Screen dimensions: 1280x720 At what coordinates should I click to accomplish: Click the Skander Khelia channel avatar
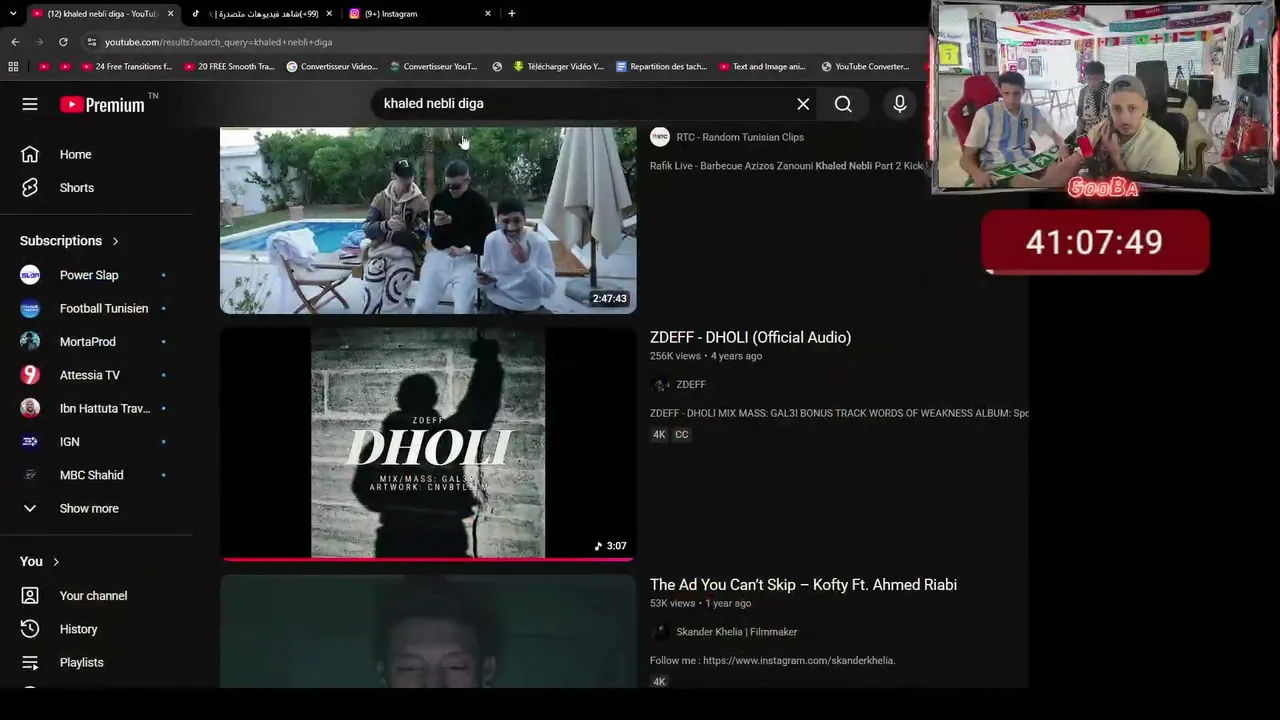click(659, 632)
